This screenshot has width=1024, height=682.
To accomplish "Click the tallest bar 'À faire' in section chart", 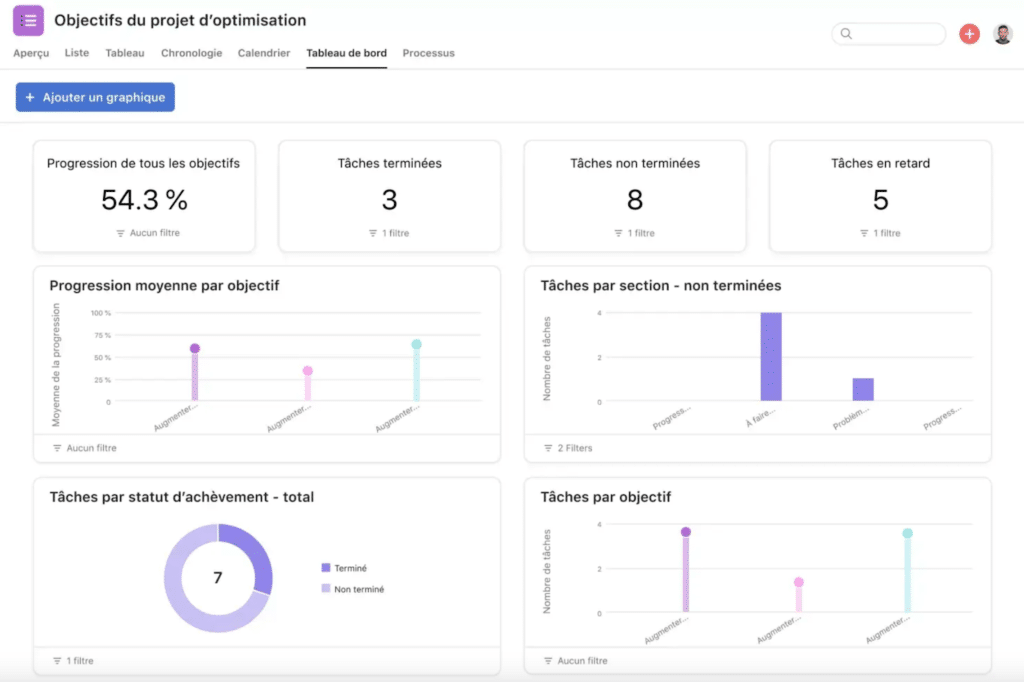I will point(770,357).
